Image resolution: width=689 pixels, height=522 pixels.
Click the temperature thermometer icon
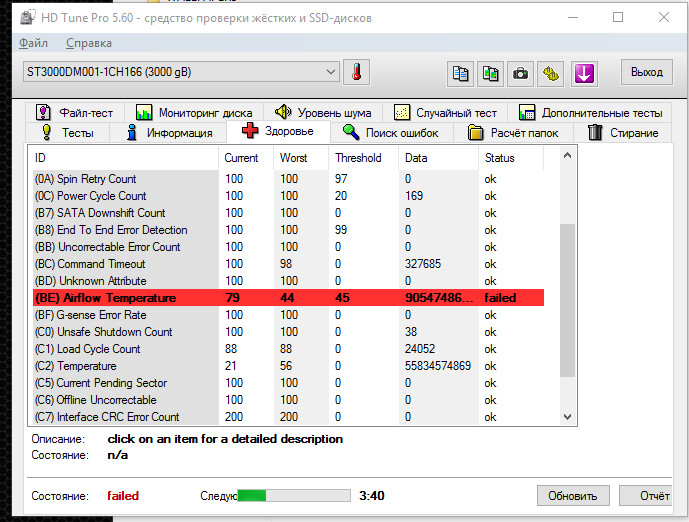click(x=356, y=72)
